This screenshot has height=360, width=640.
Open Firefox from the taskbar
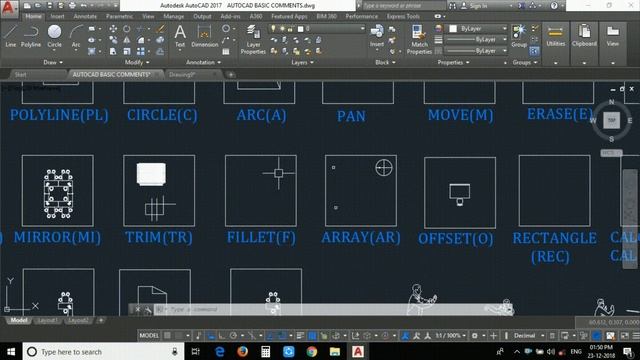click(x=242, y=351)
